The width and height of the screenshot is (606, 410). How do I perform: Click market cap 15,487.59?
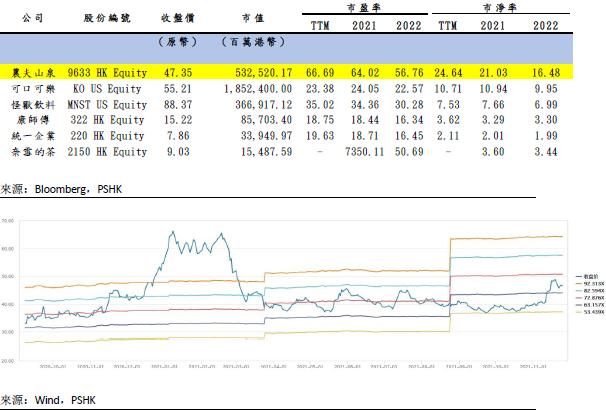pyautogui.click(x=266, y=152)
